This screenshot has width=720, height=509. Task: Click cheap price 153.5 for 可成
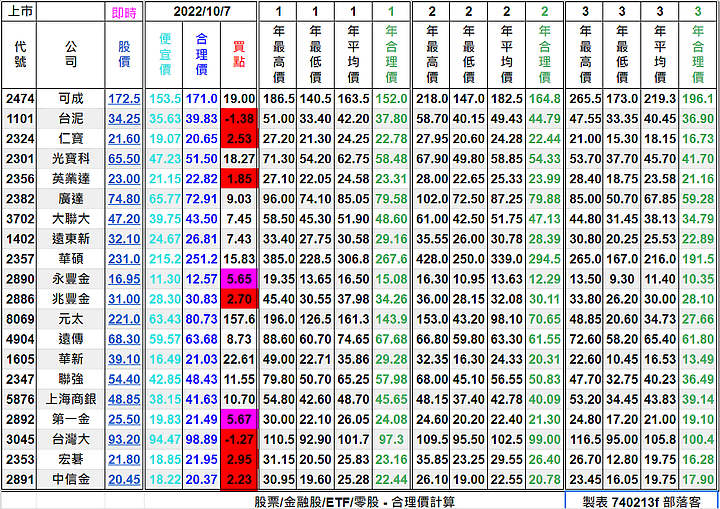coord(165,99)
